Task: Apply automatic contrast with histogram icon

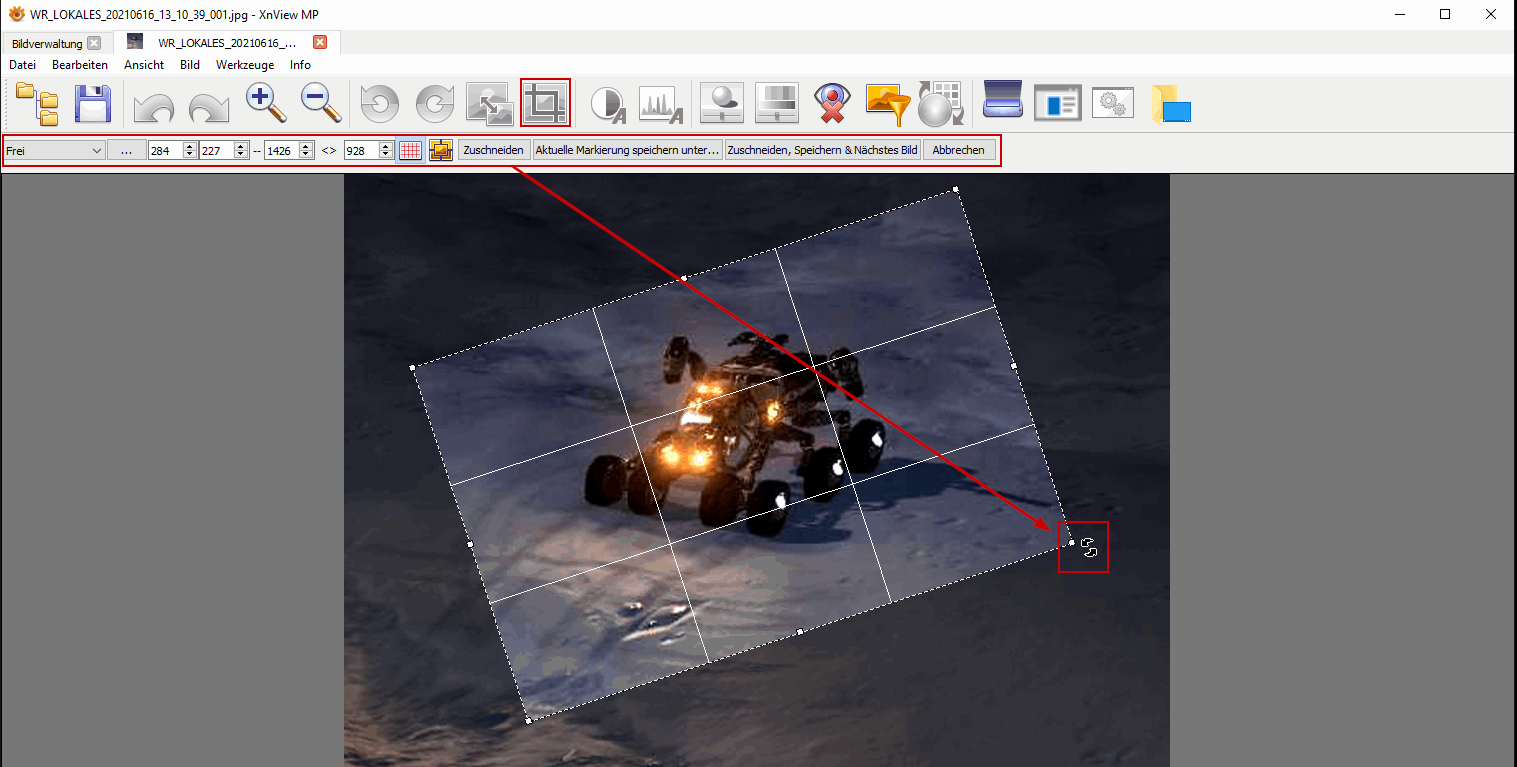Action: [x=662, y=105]
